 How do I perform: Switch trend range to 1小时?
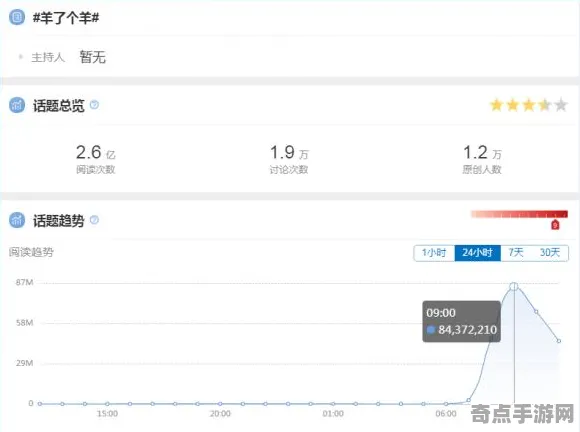click(x=434, y=253)
